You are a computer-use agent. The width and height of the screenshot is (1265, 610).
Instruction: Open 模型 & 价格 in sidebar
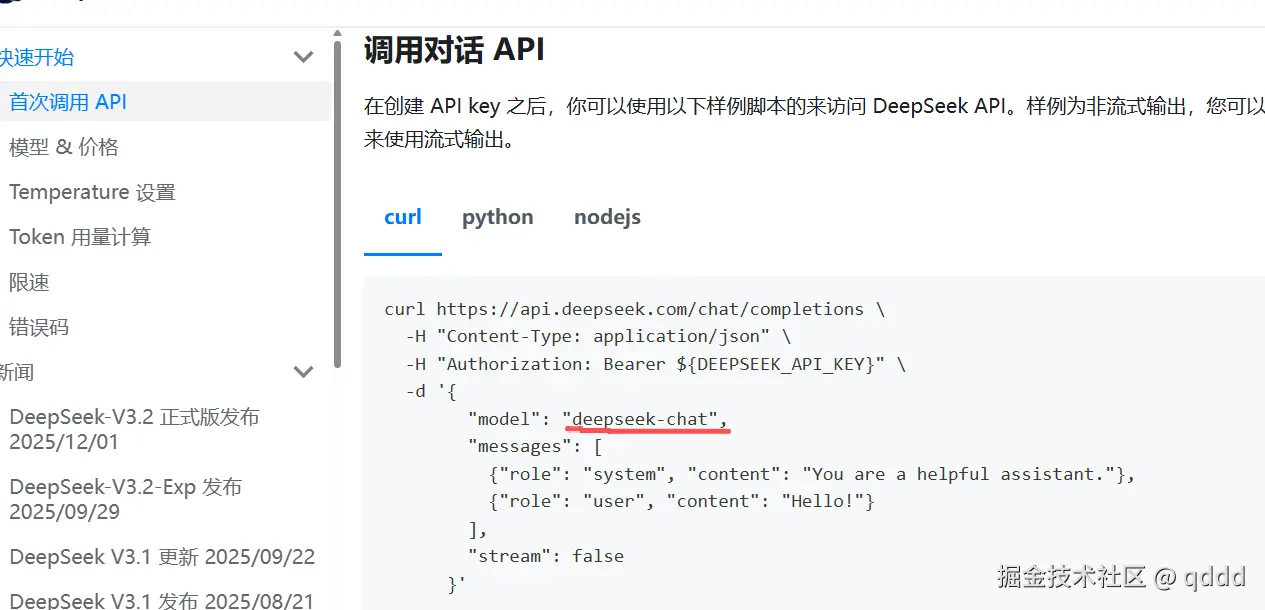tap(64, 147)
